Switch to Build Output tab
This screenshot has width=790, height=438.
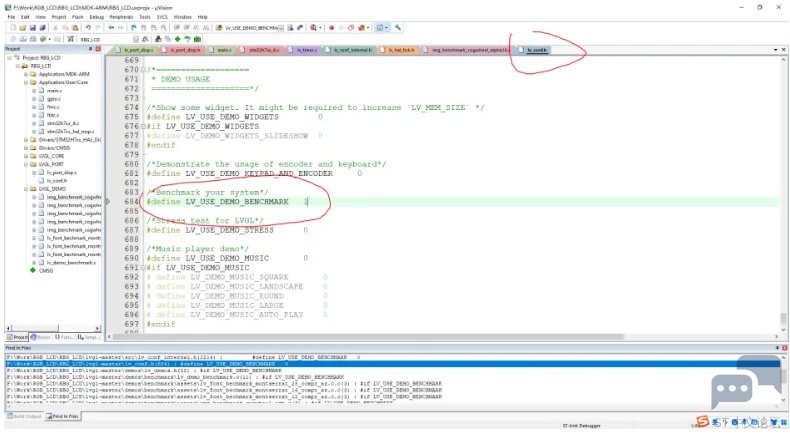point(24,416)
